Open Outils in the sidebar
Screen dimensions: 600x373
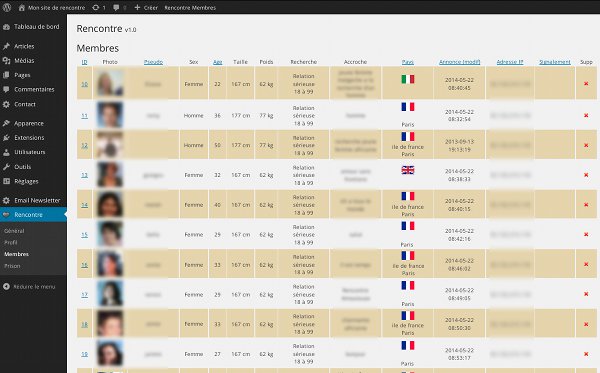pyautogui.click(x=23, y=167)
